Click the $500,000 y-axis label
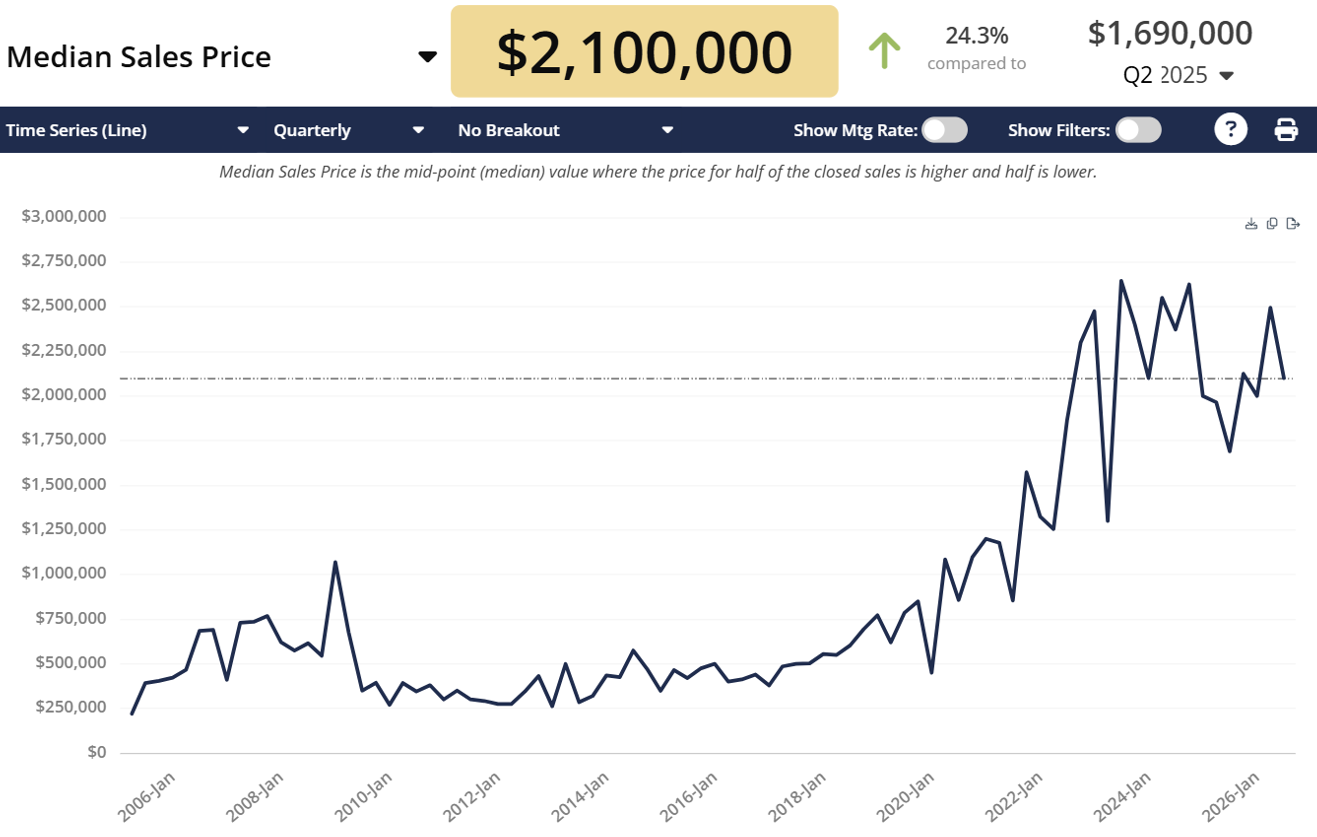This screenshot has height=837, width=1317. pyautogui.click(x=72, y=663)
